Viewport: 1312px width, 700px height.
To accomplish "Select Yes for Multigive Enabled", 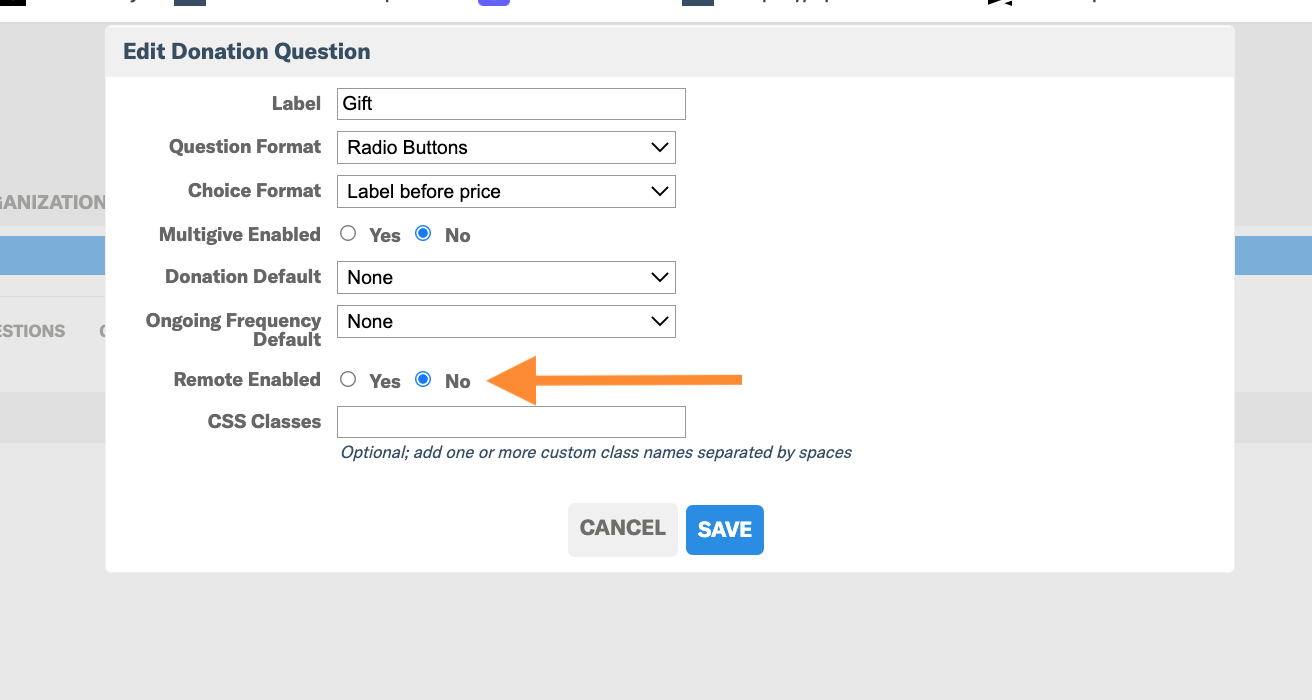I will (x=348, y=234).
